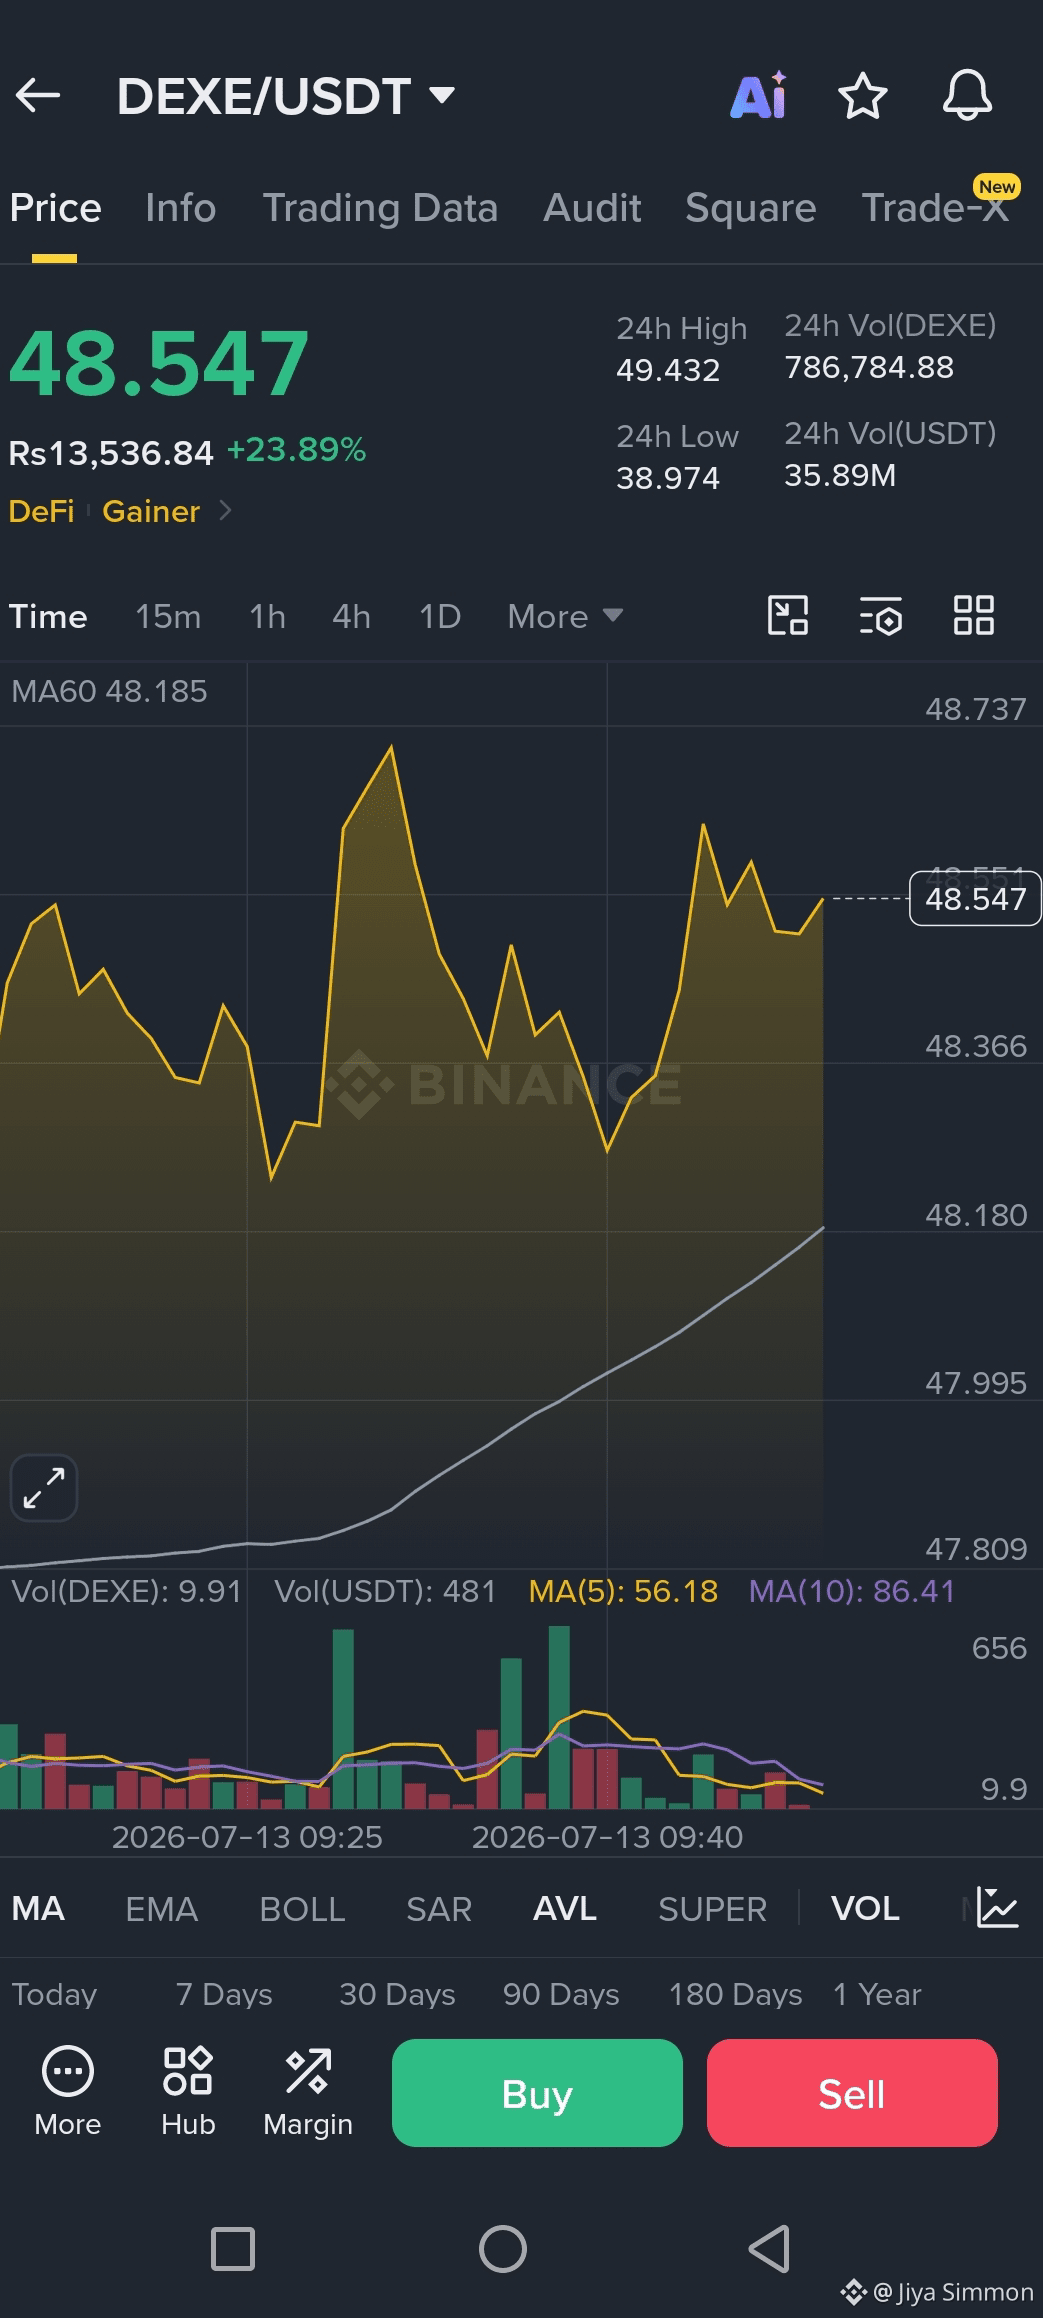
Task: Tap the green Buy button
Action: pos(537,2093)
